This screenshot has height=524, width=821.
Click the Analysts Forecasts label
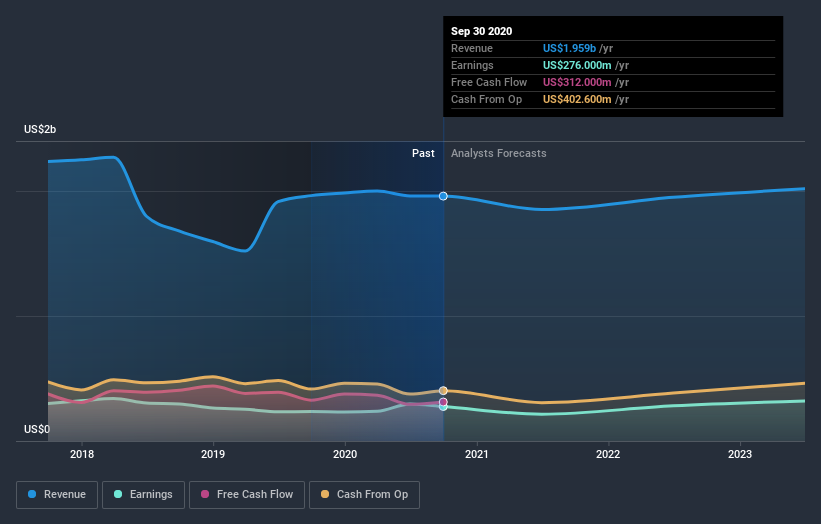pos(498,153)
